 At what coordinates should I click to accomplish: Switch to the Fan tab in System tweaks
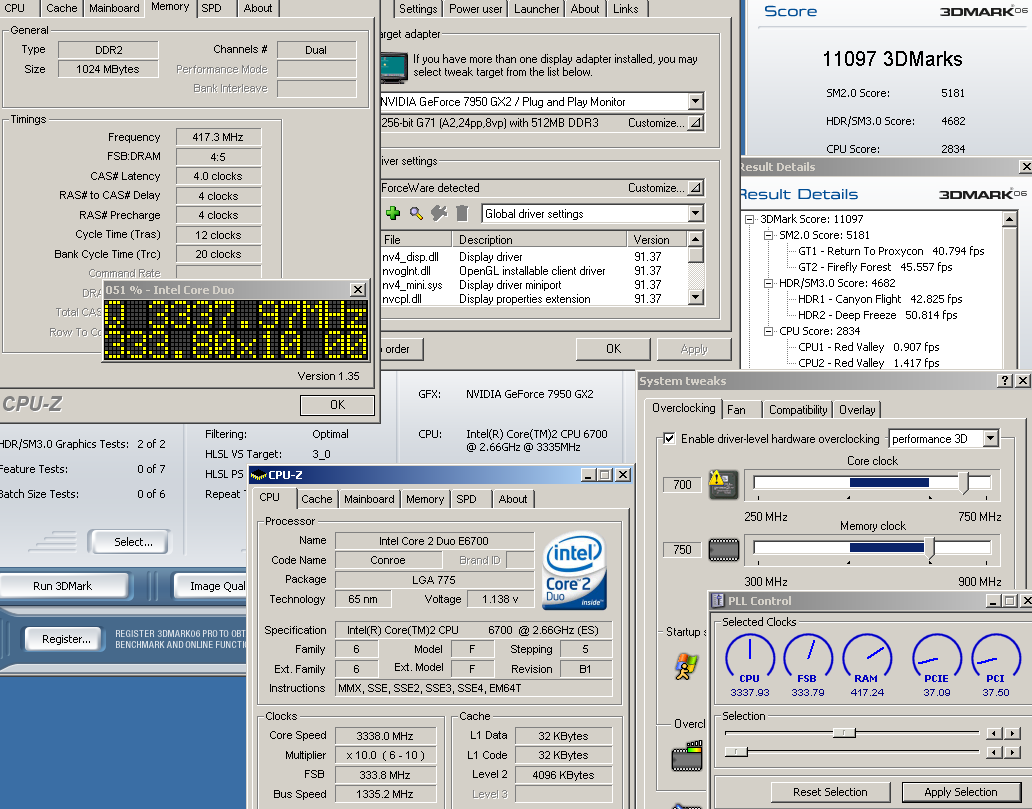736,409
